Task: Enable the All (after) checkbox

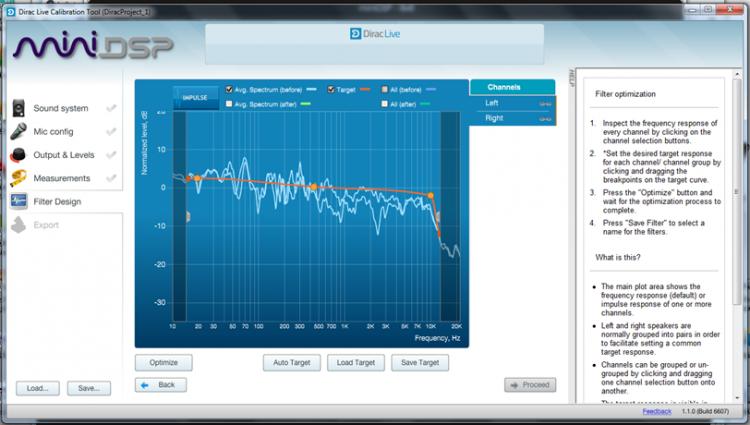Action: tap(385, 104)
